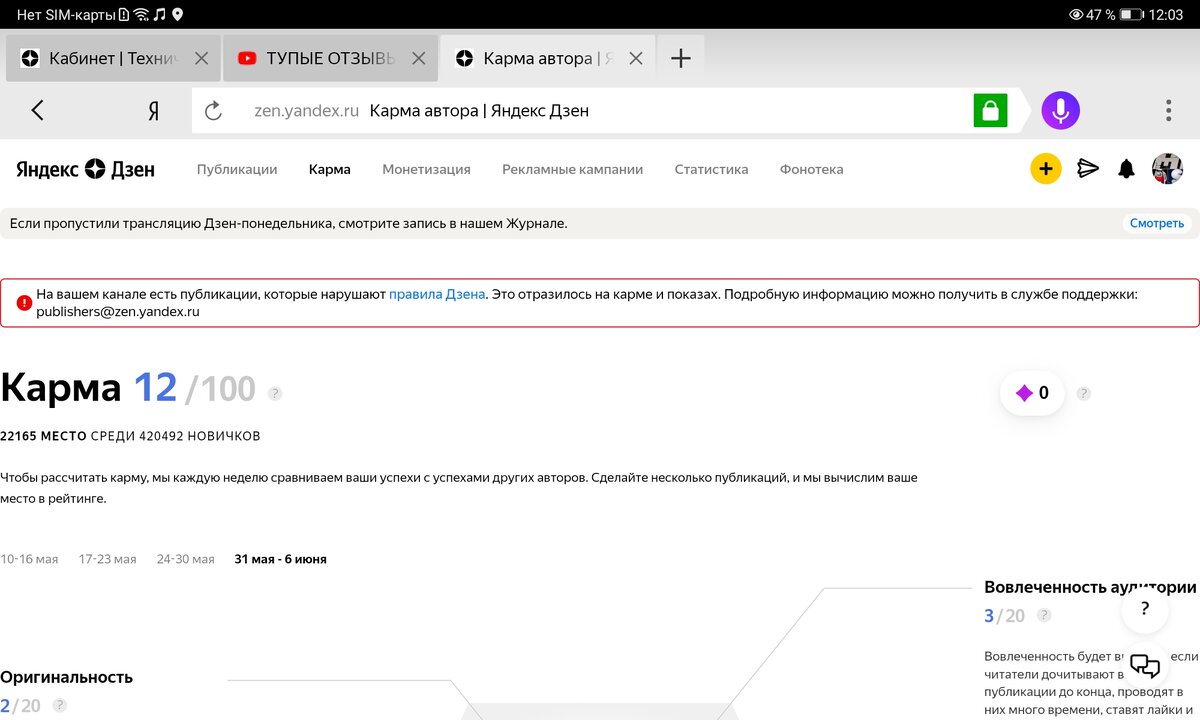1200x720 pixels.
Task: Open the Карма section
Action: tap(330, 169)
